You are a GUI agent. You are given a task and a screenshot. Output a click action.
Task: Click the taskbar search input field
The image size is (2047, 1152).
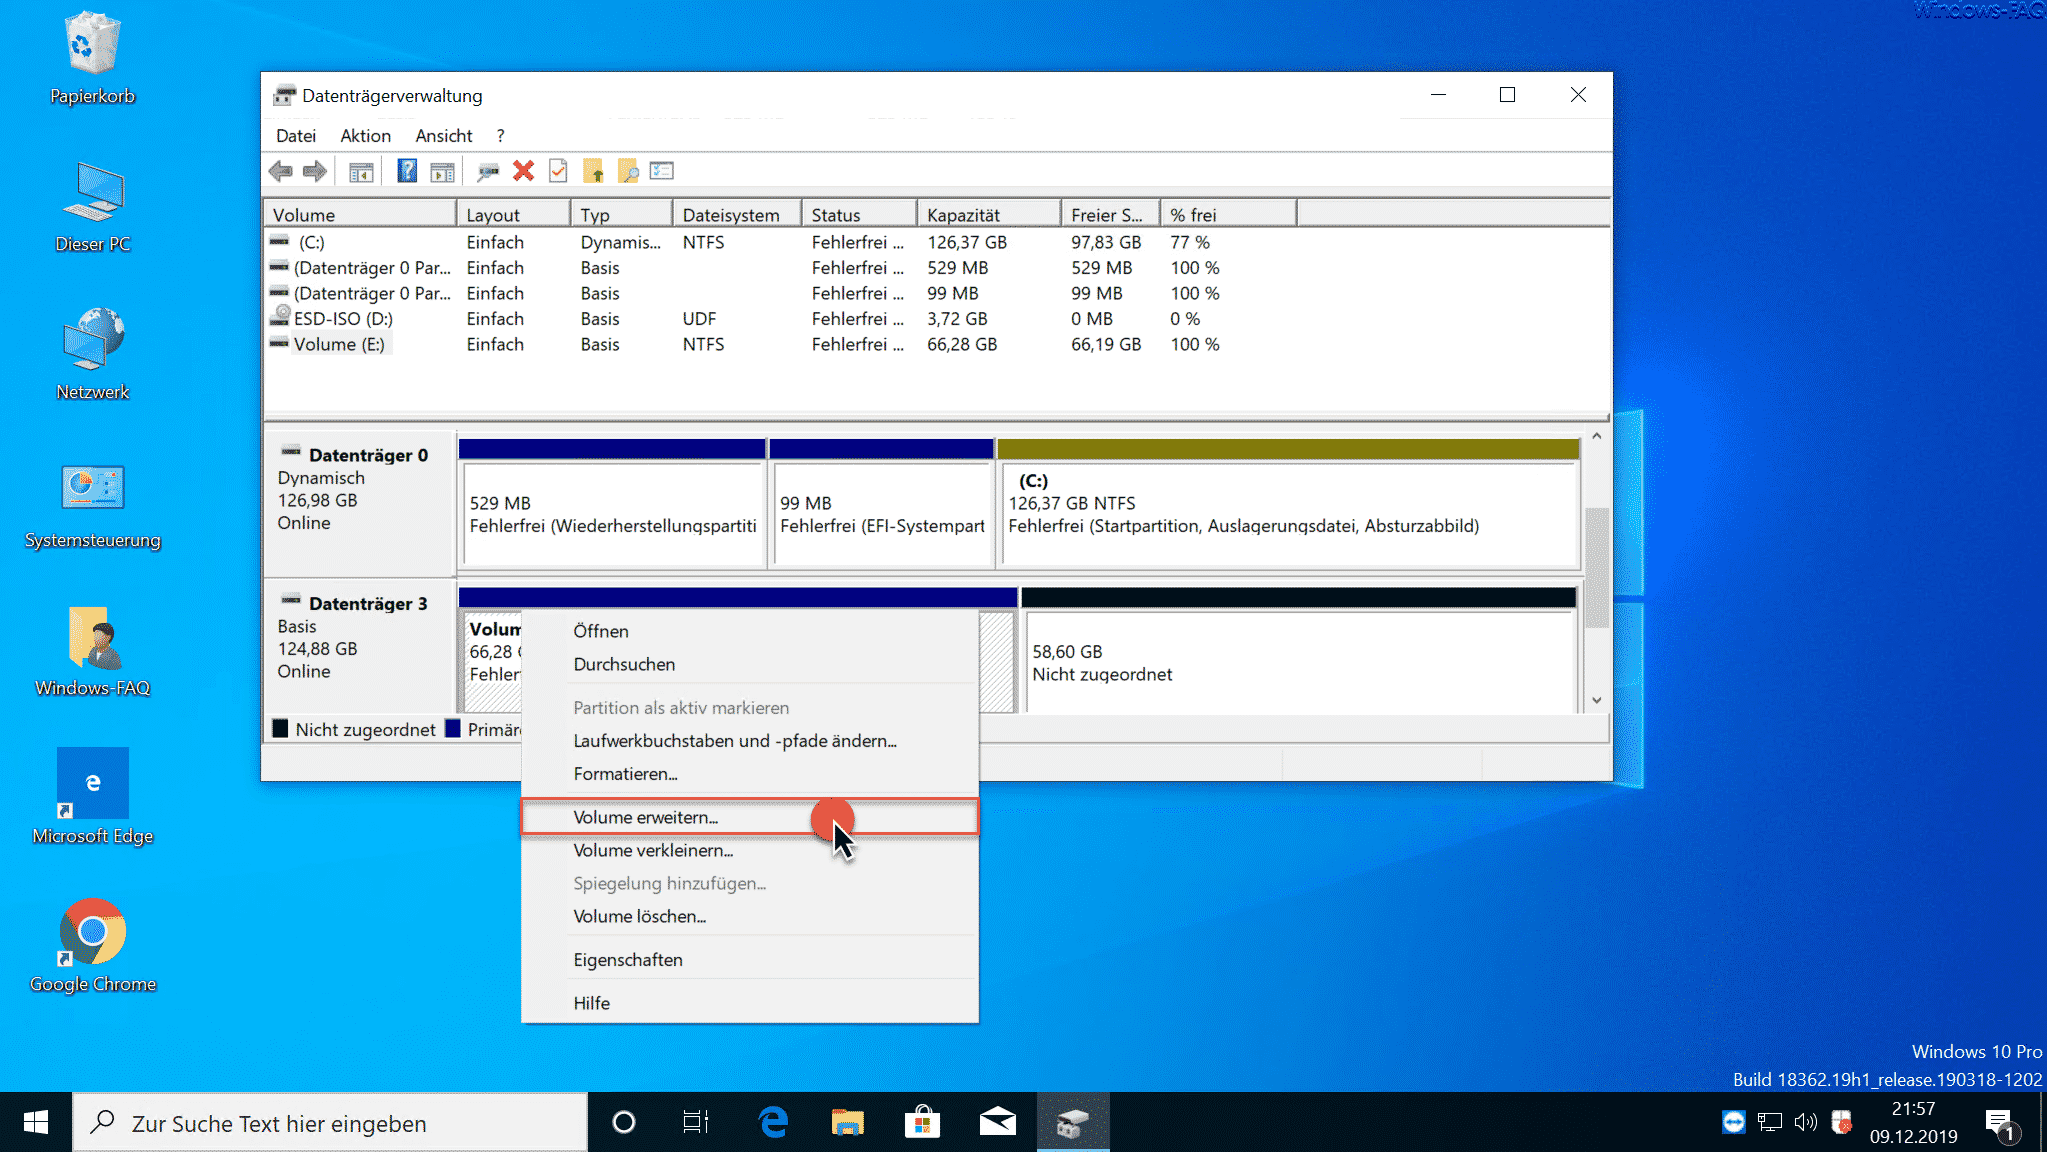pos(330,1123)
